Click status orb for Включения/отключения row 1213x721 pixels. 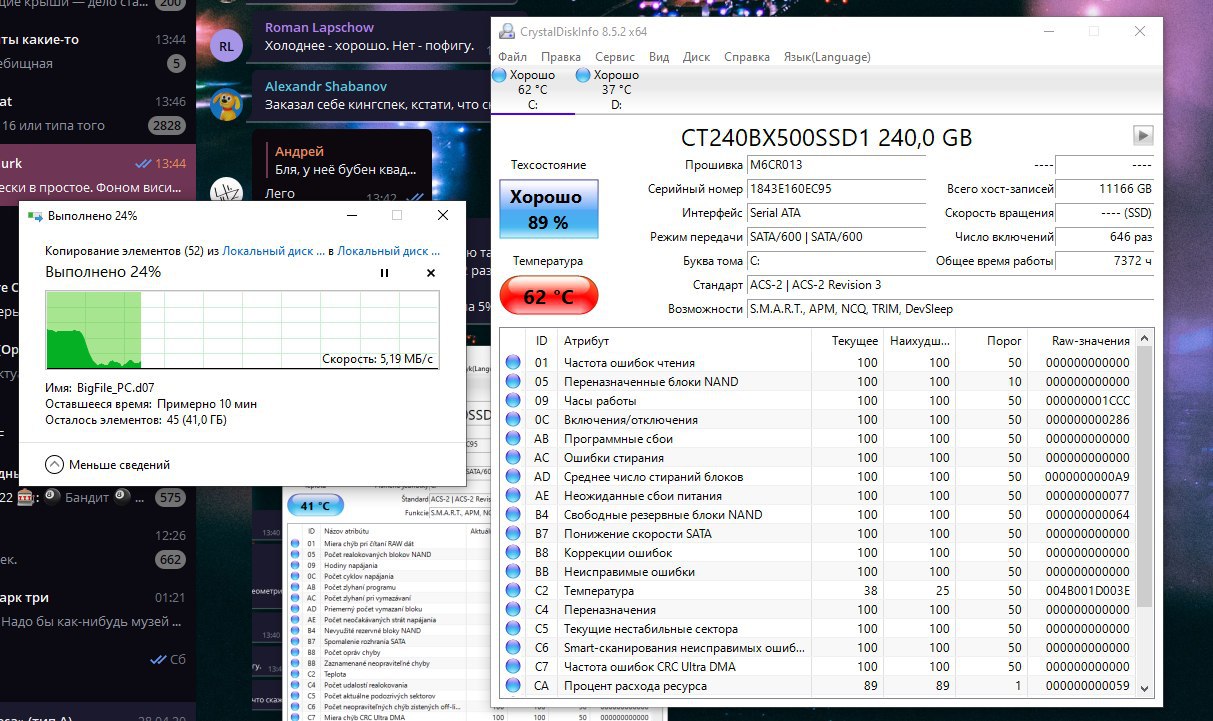pyautogui.click(x=513, y=420)
